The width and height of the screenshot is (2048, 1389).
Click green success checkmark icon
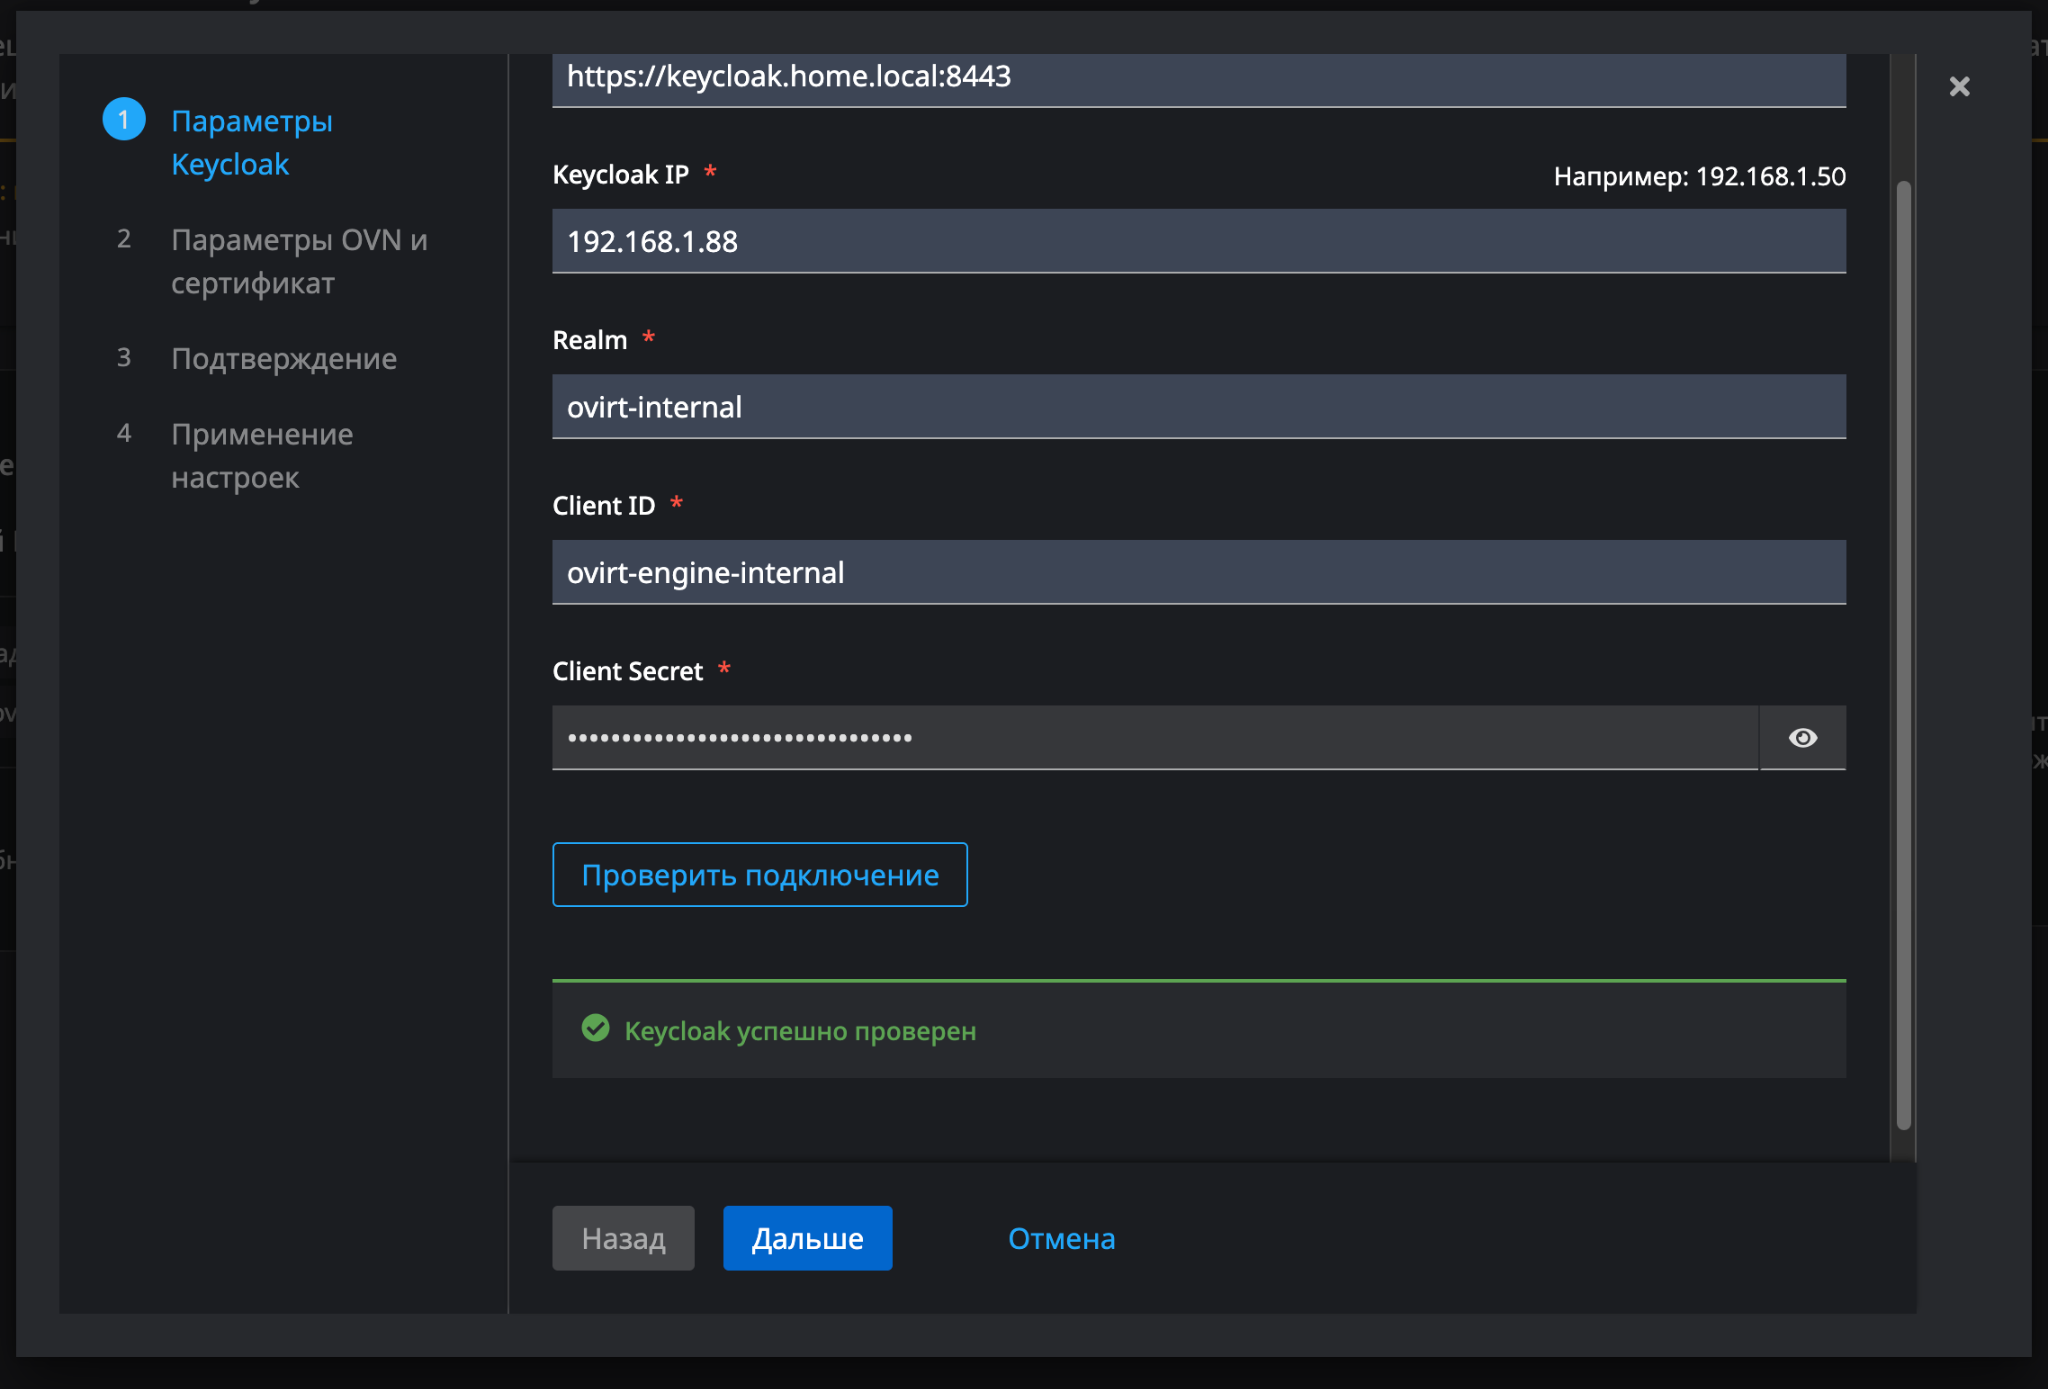click(596, 1029)
